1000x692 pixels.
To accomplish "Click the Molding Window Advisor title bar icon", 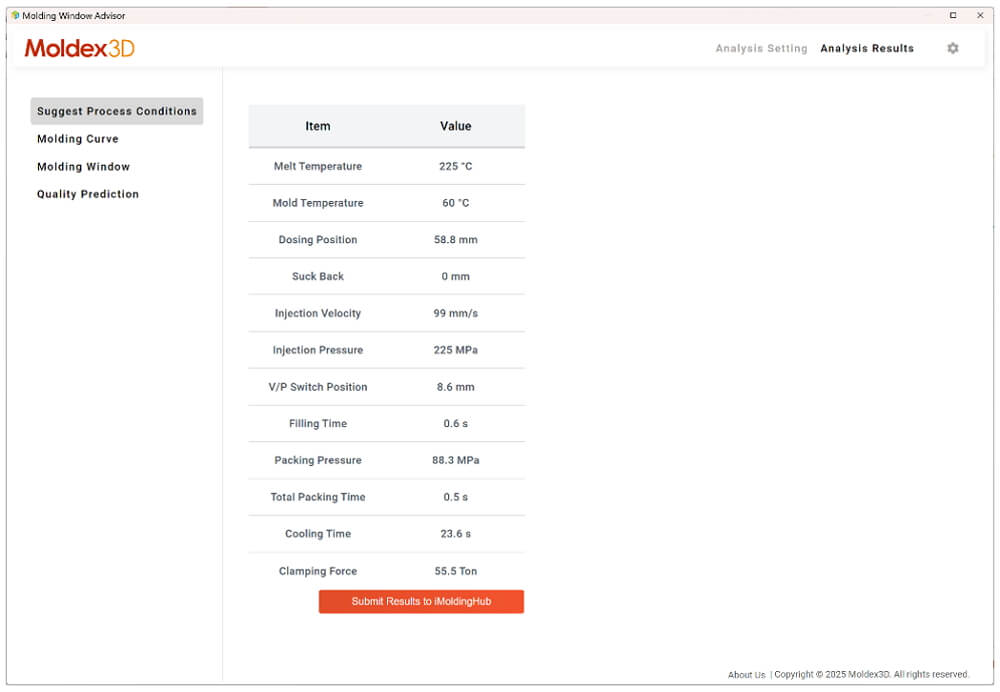I will 15,15.
